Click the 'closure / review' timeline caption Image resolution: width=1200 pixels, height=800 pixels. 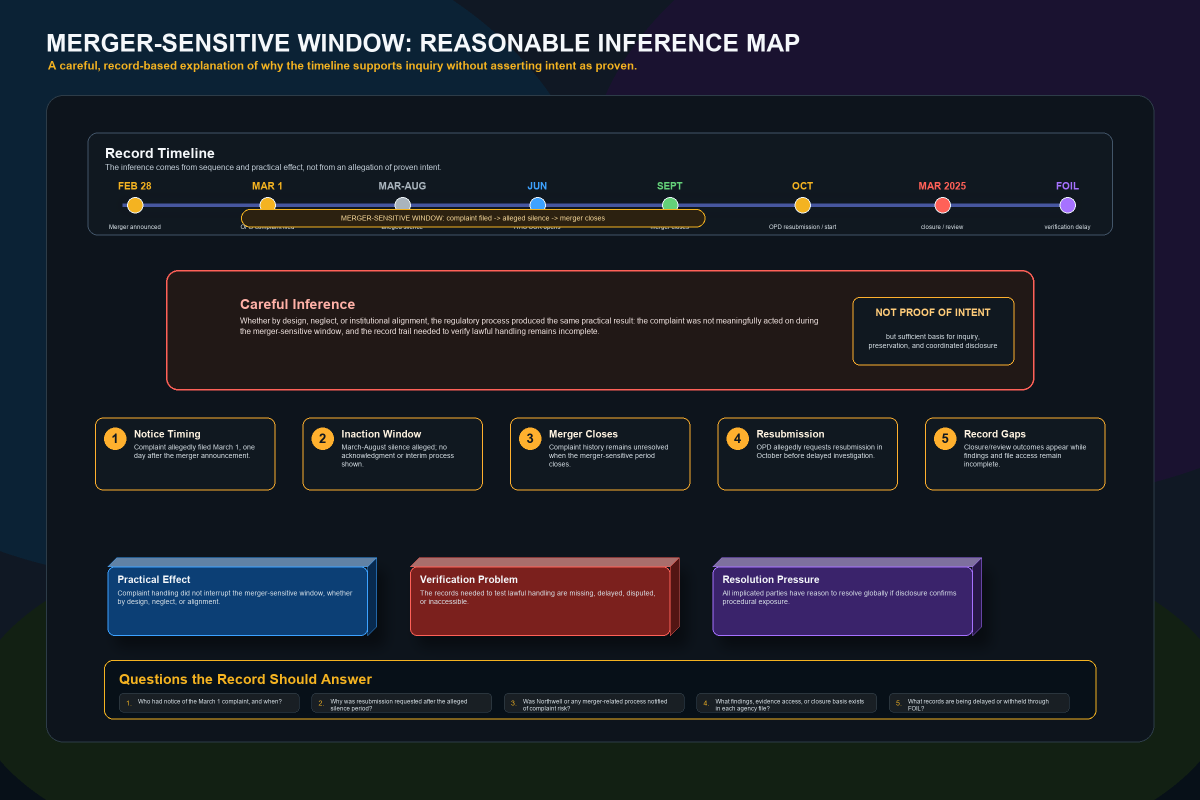(942, 227)
